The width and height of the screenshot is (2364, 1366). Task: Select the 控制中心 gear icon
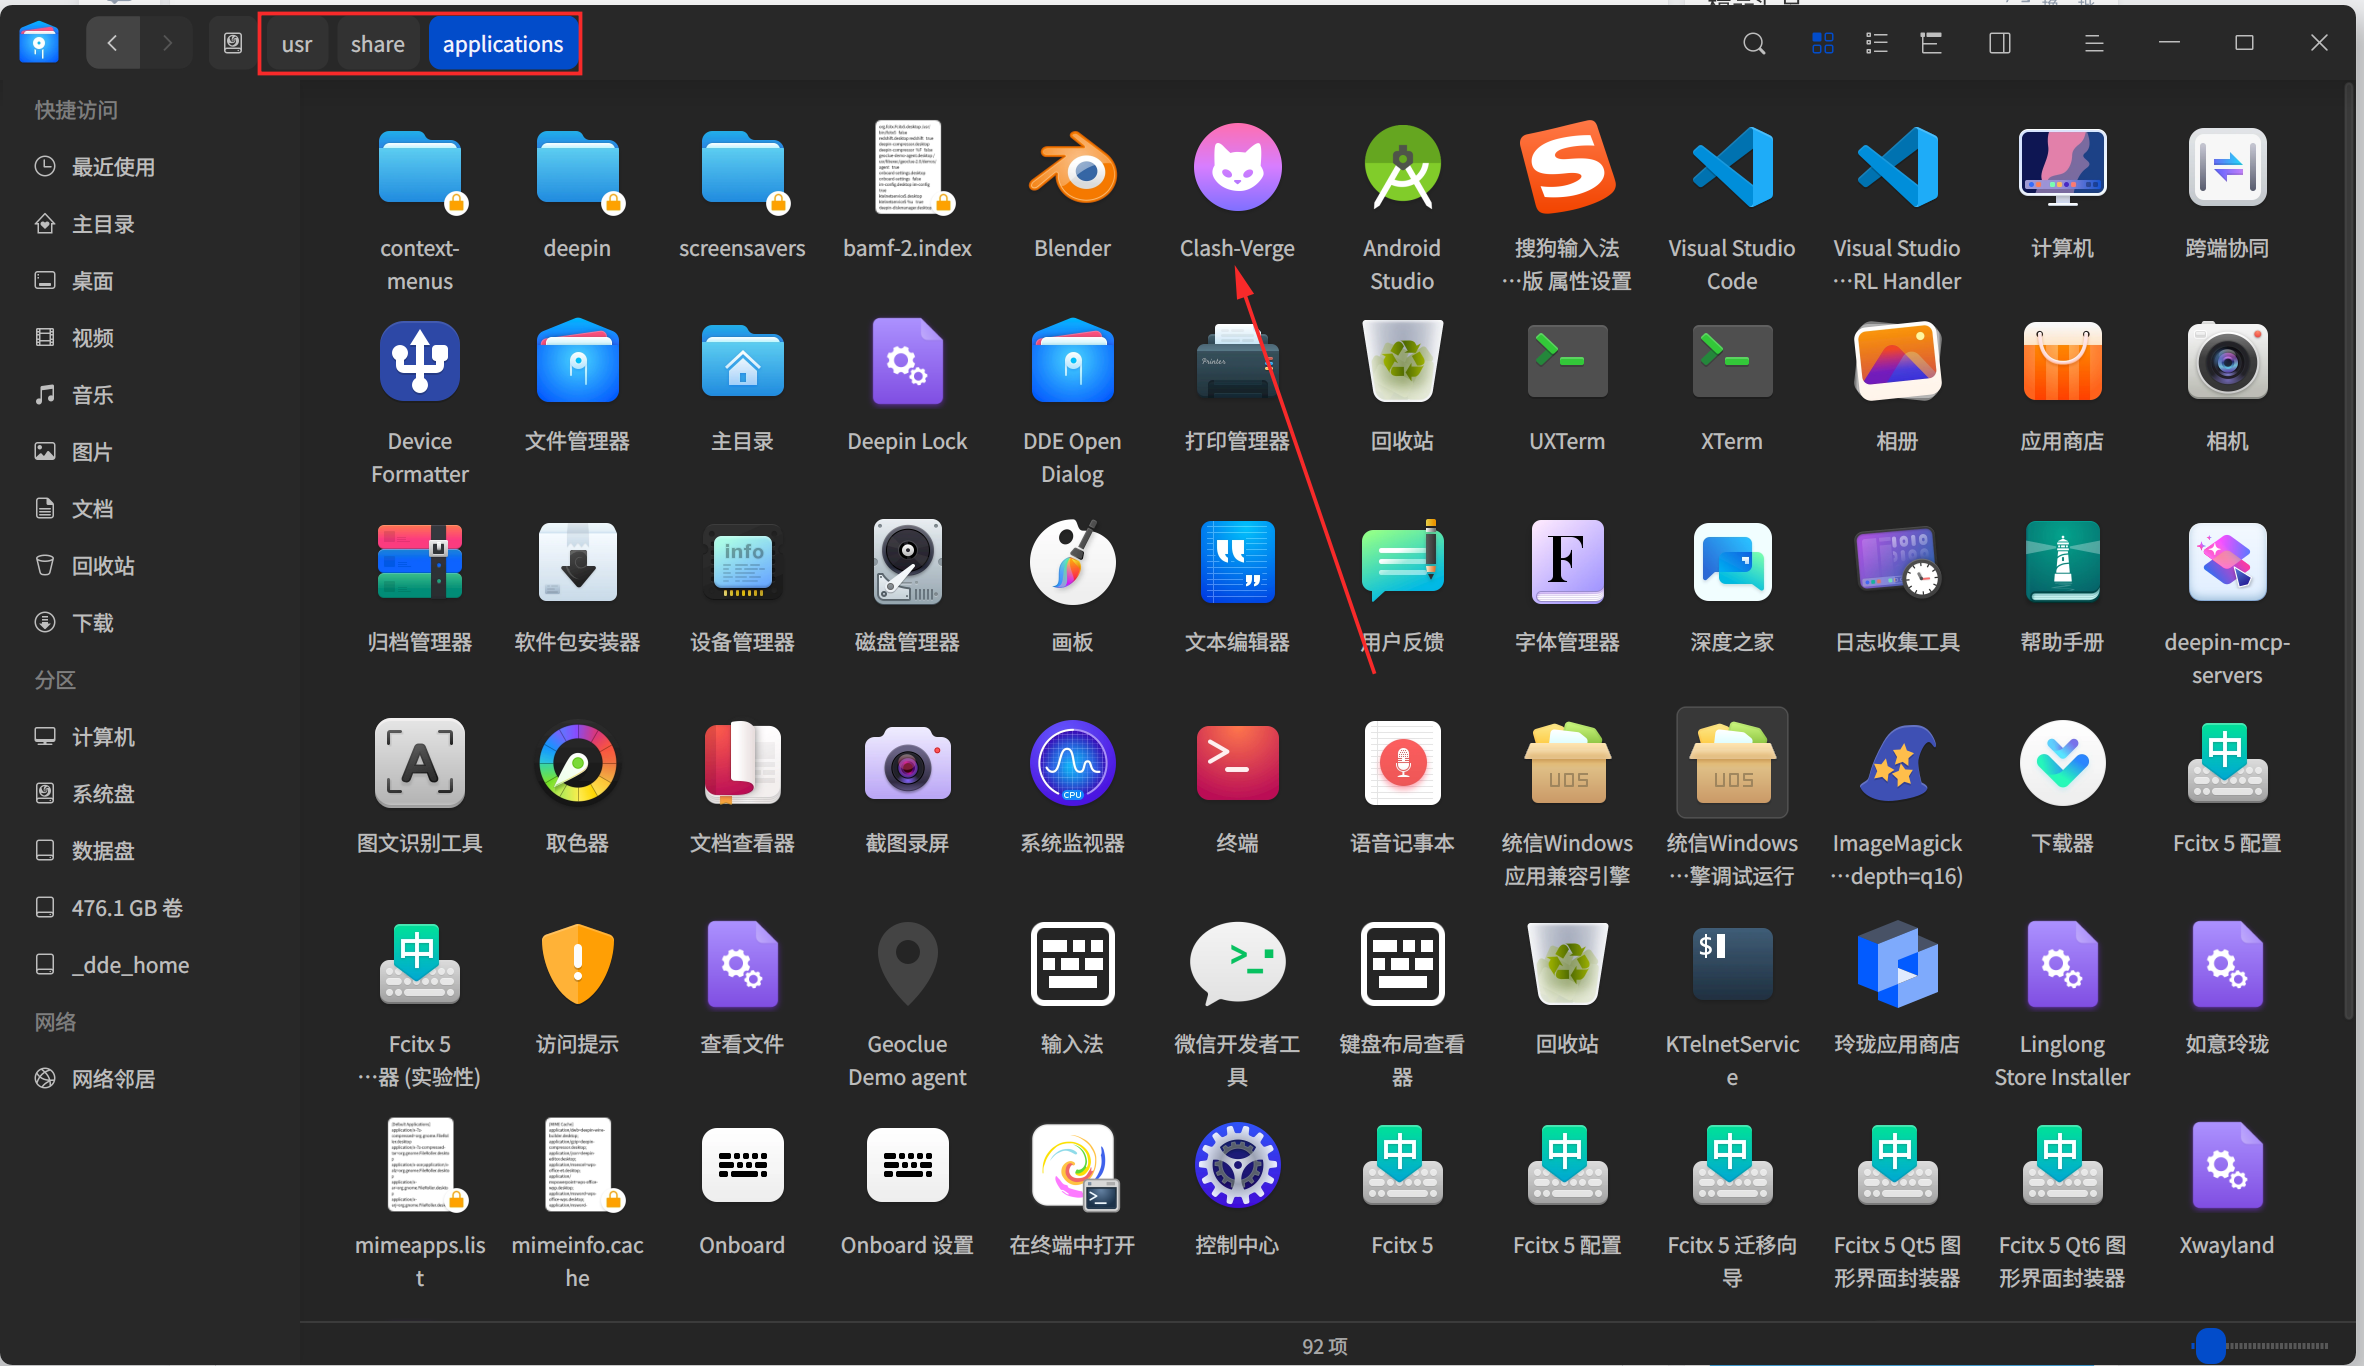pyautogui.click(x=1237, y=1165)
